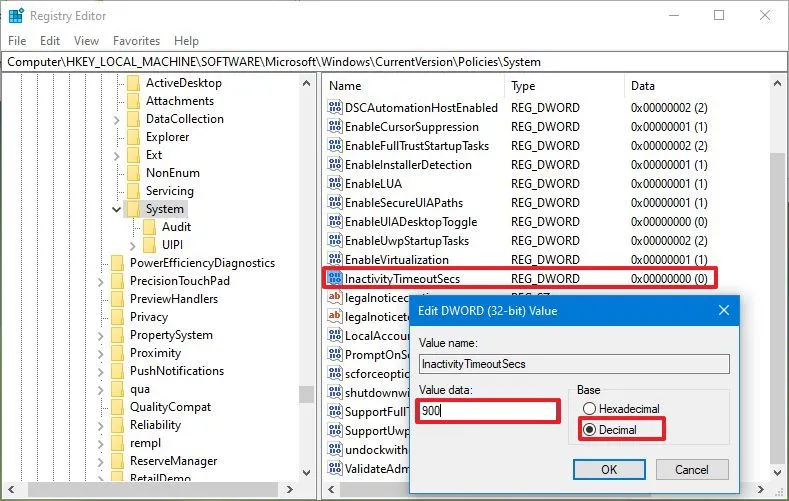Expand the Proximity key
This screenshot has height=501, width=789.
coord(101,354)
